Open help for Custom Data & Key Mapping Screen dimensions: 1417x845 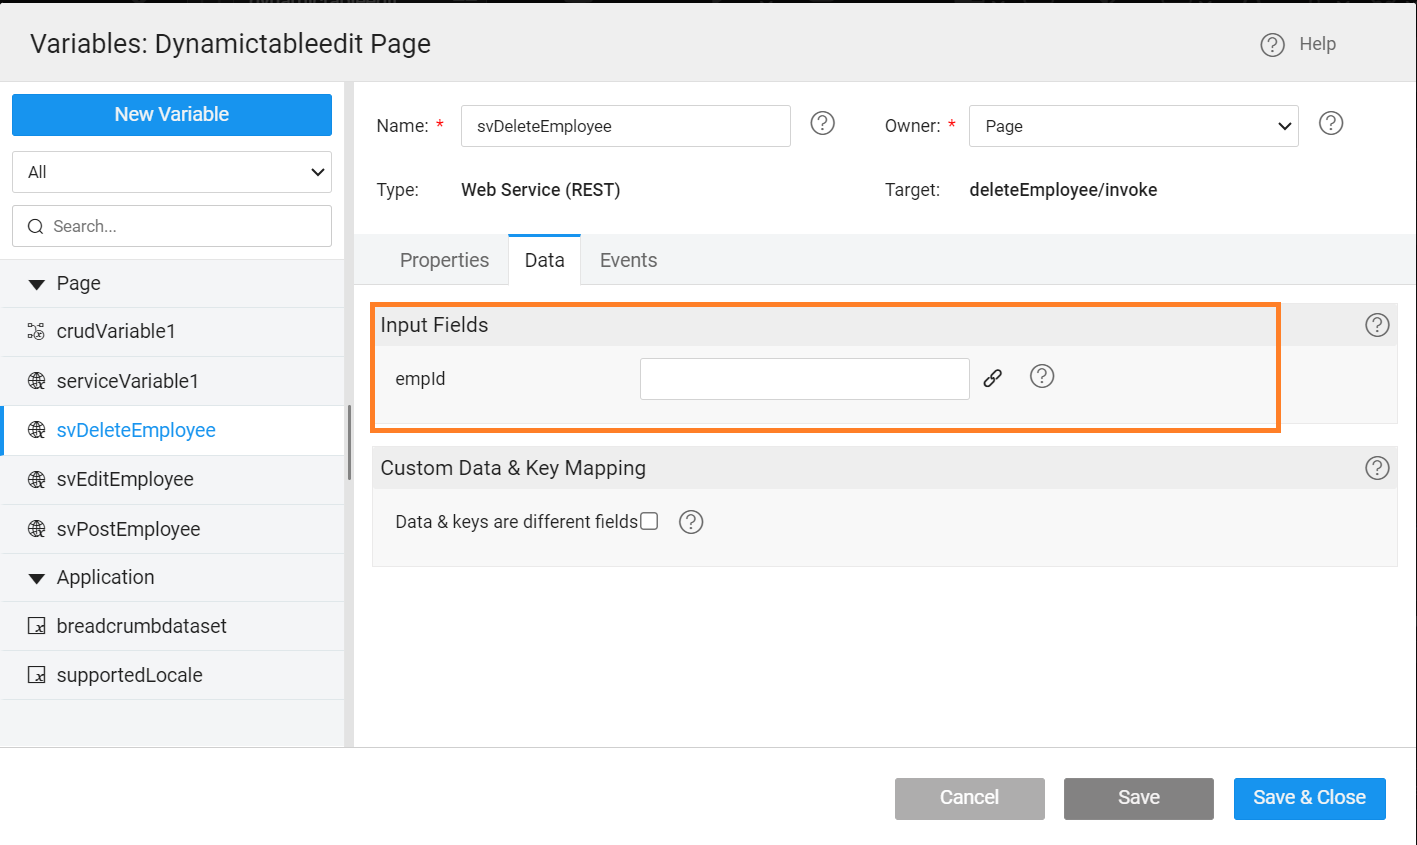click(1377, 468)
